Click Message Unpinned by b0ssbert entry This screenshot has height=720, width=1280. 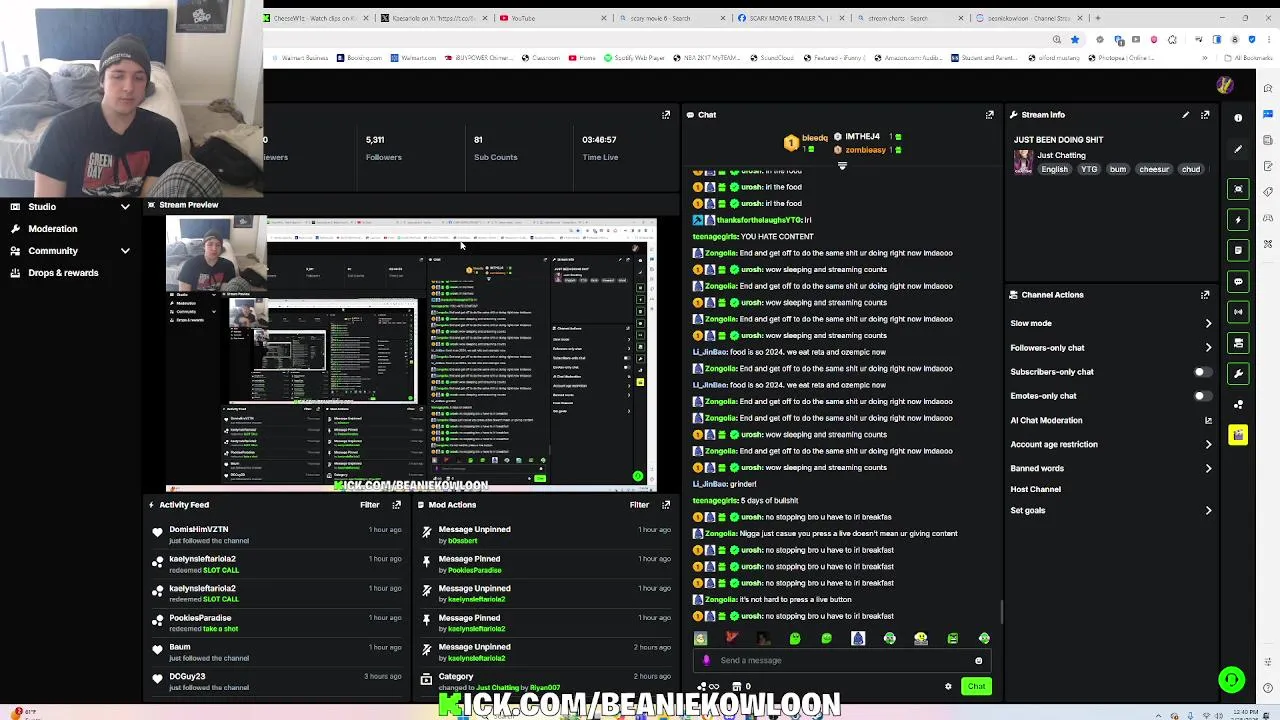(x=546, y=535)
